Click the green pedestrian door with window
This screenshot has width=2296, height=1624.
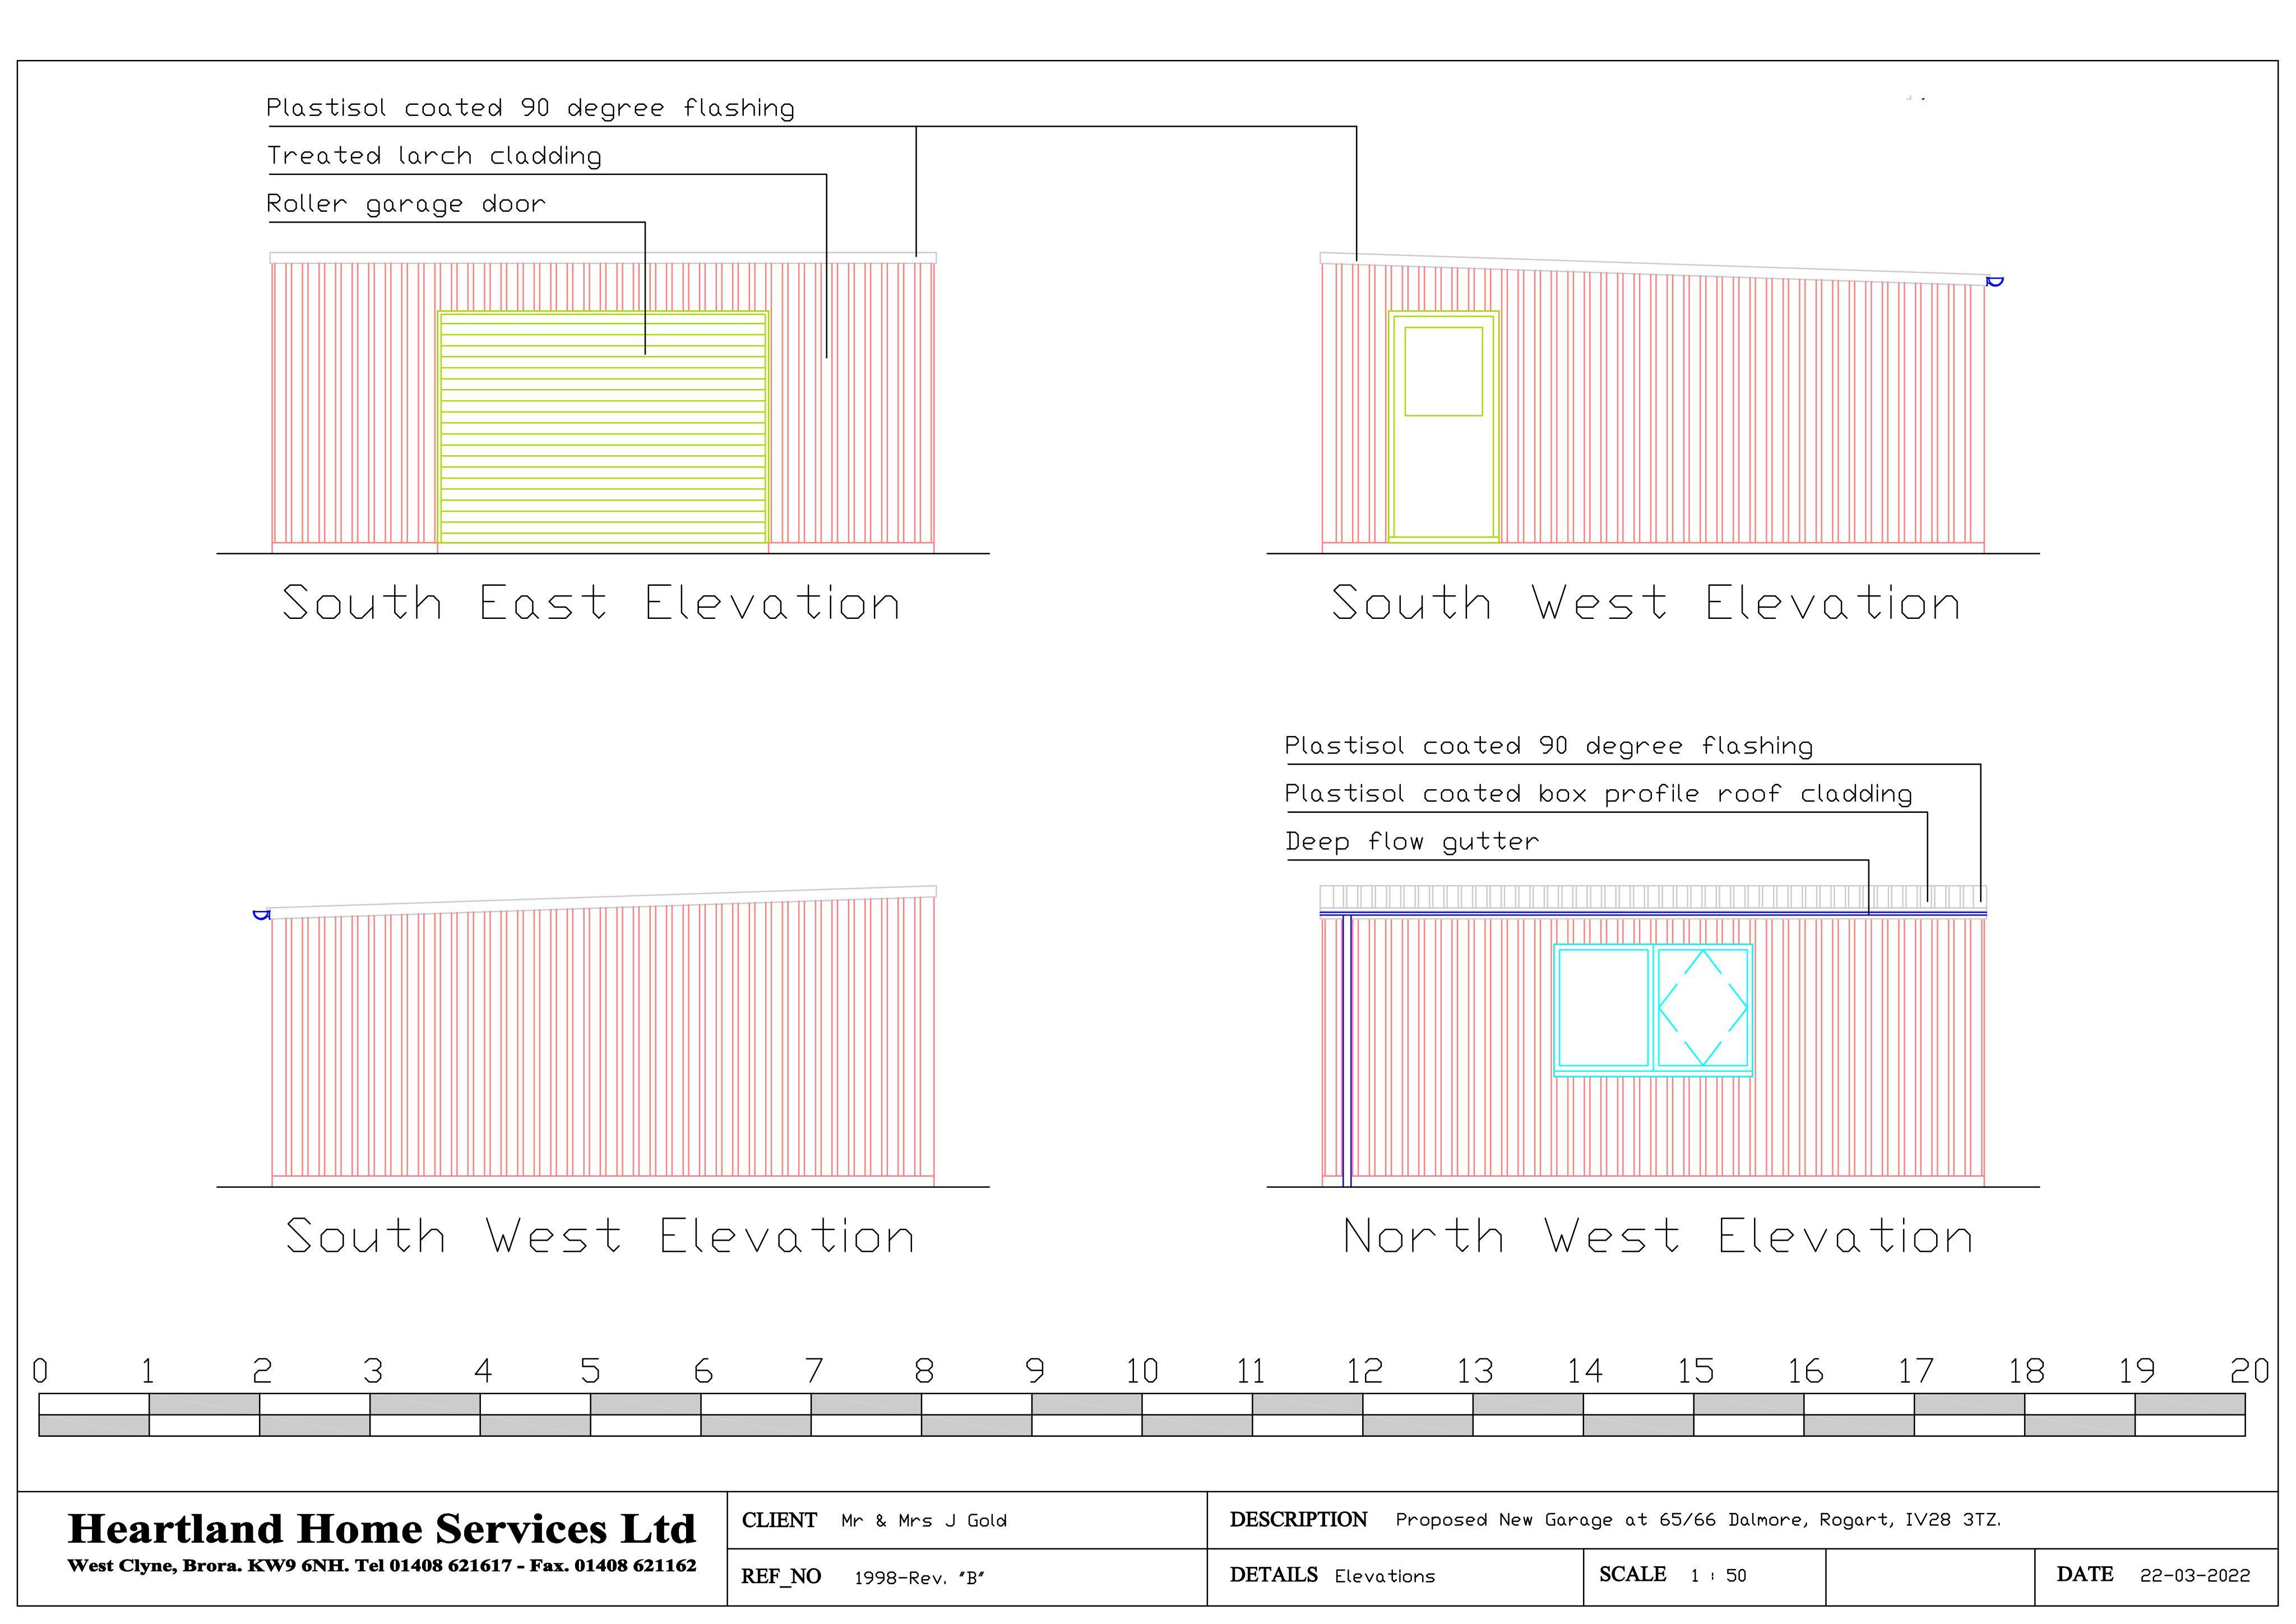1443,427
